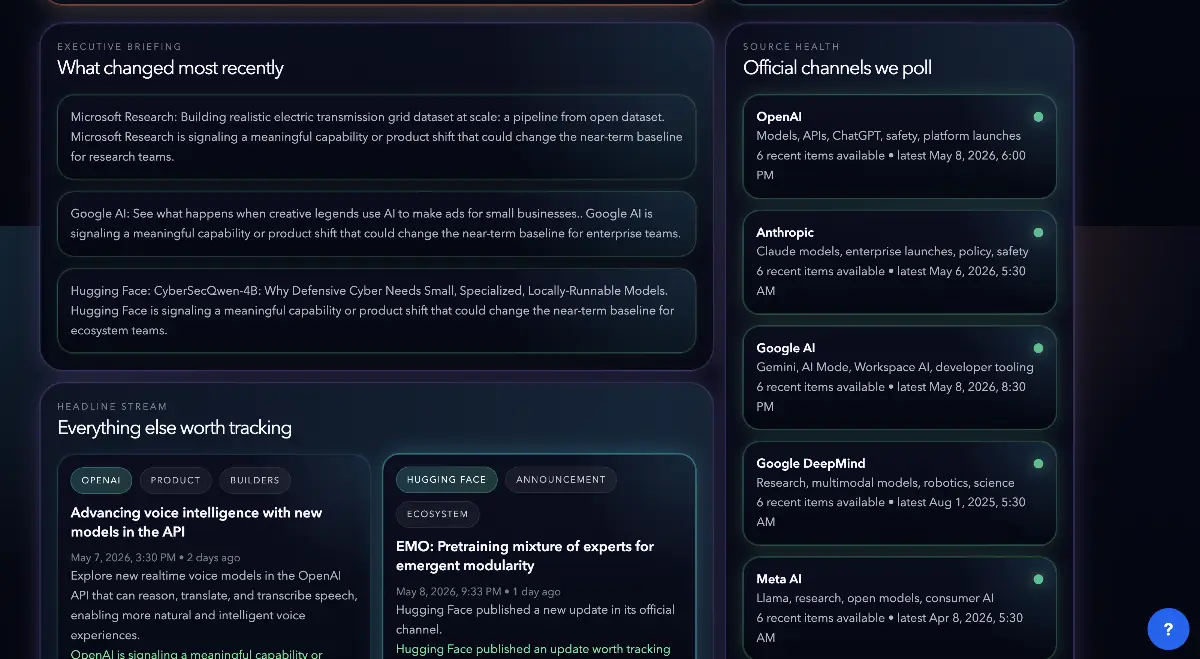Click 'Llama, research, open models, consumer AI' text

click(875, 599)
